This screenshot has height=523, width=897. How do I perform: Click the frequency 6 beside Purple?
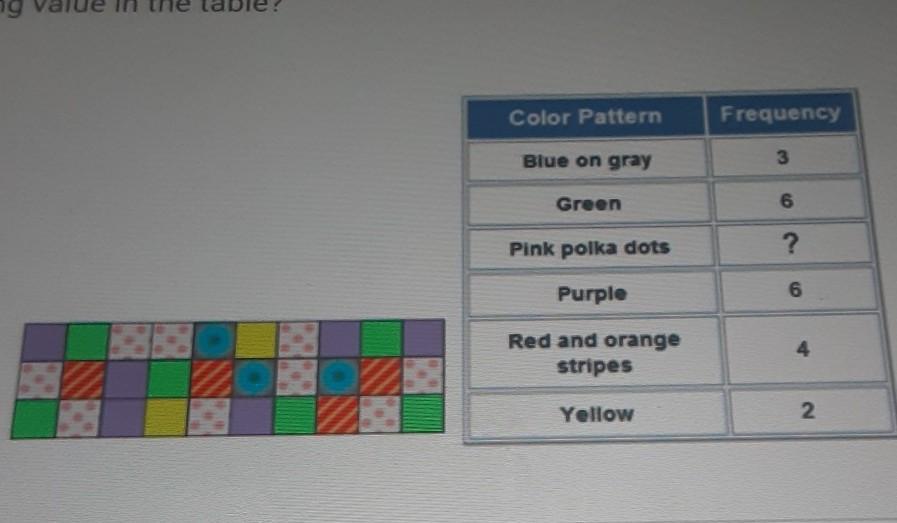[798, 289]
